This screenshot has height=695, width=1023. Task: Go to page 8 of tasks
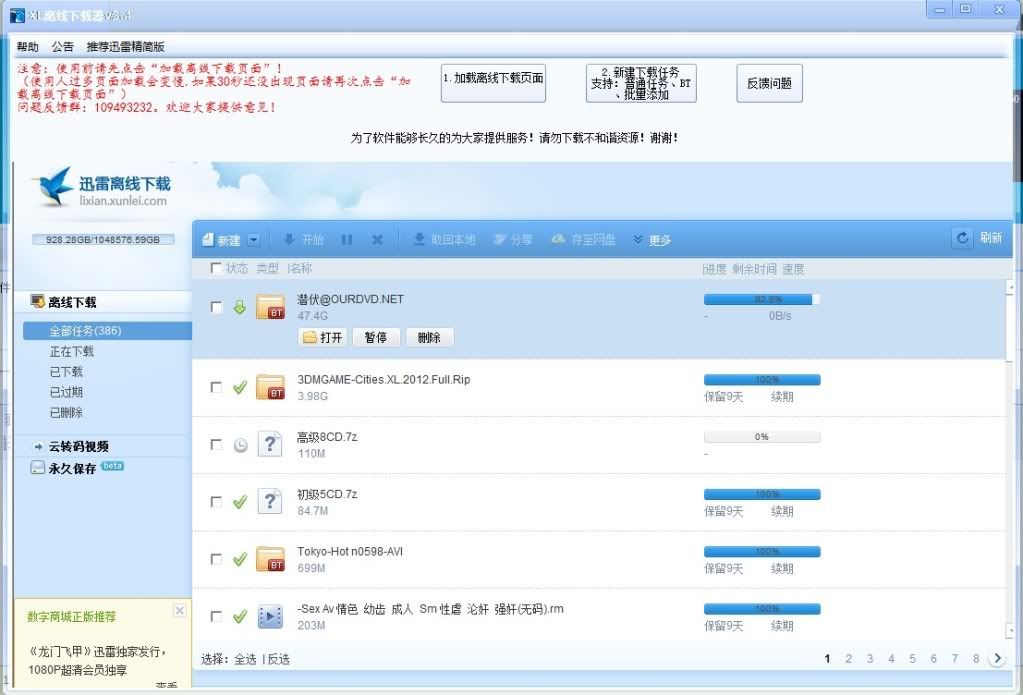[x=976, y=658]
